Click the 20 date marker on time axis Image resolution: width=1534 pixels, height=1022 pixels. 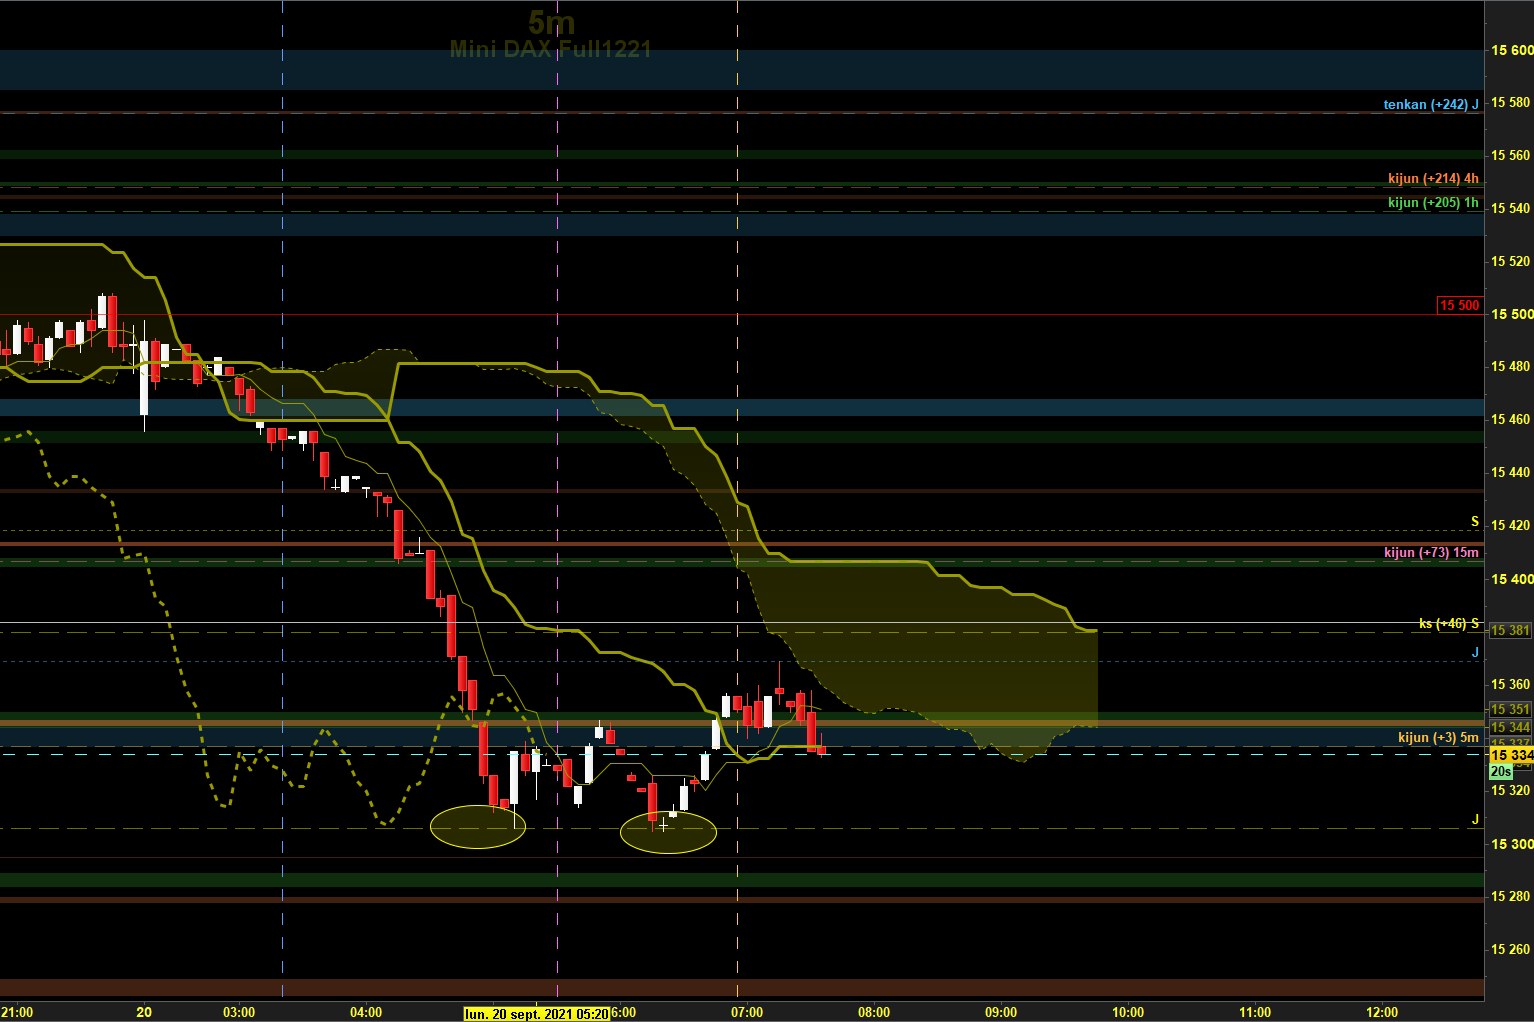point(144,1012)
